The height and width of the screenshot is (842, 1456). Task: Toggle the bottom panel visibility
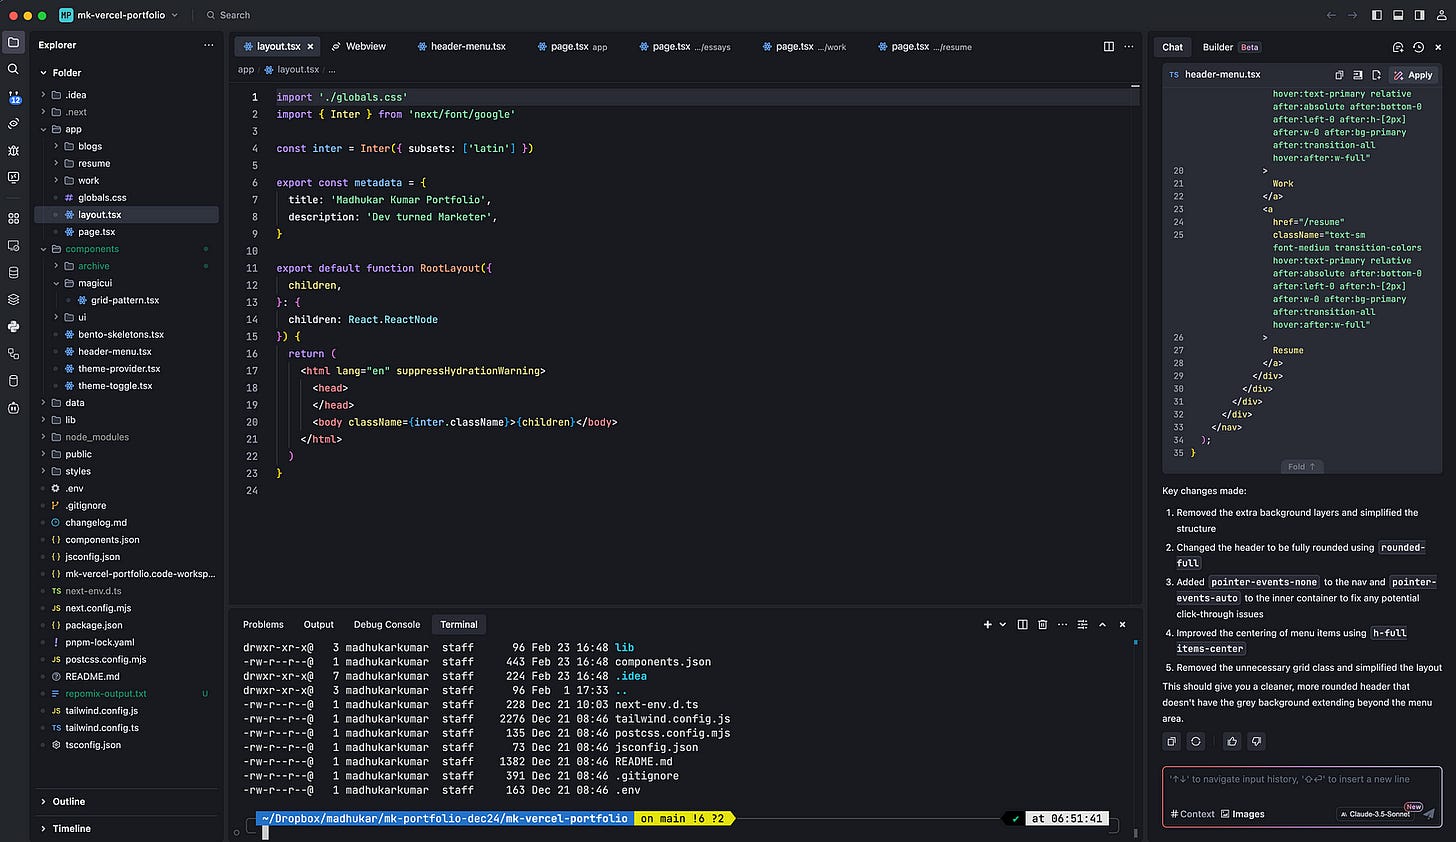(1398, 15)
